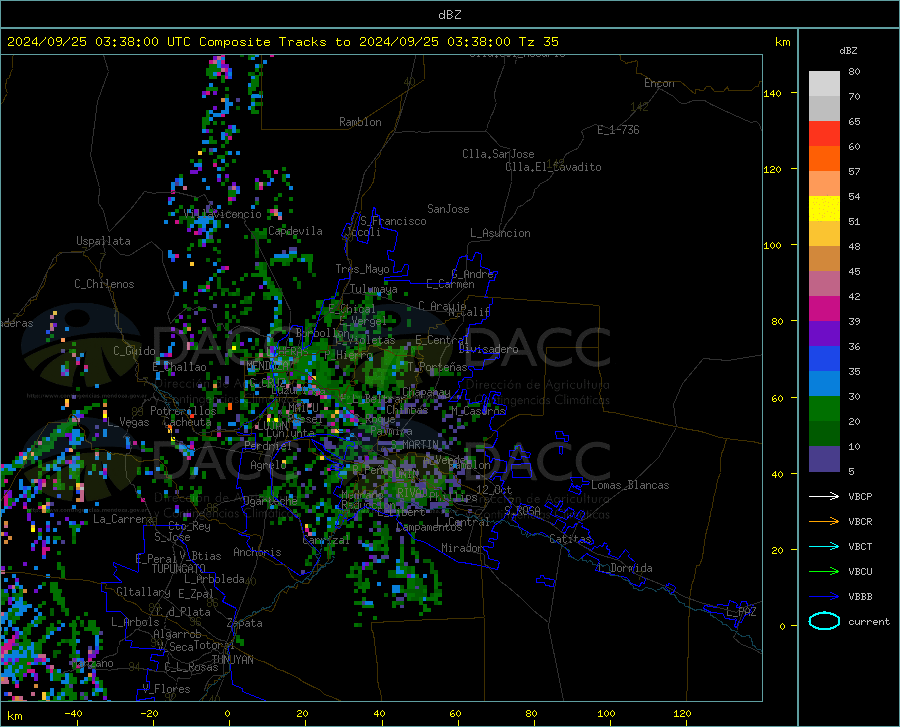The width and height of the screenshot is (900, 727).
Task: Click the VBBB legend label
Action: coord(860,597)
